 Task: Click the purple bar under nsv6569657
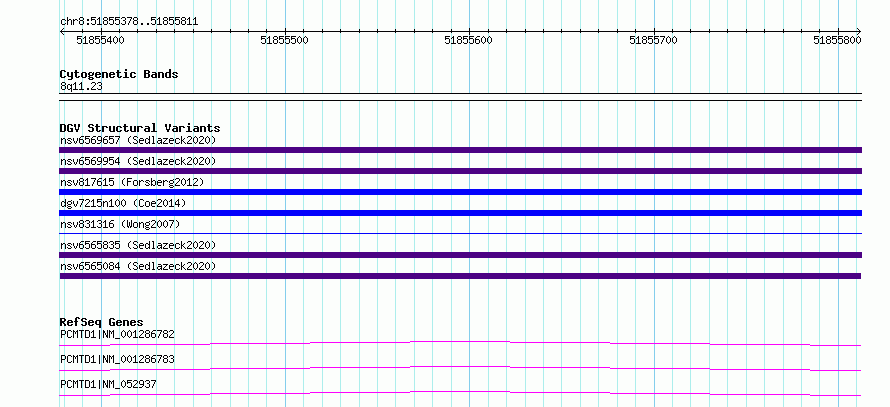[460, 150]
